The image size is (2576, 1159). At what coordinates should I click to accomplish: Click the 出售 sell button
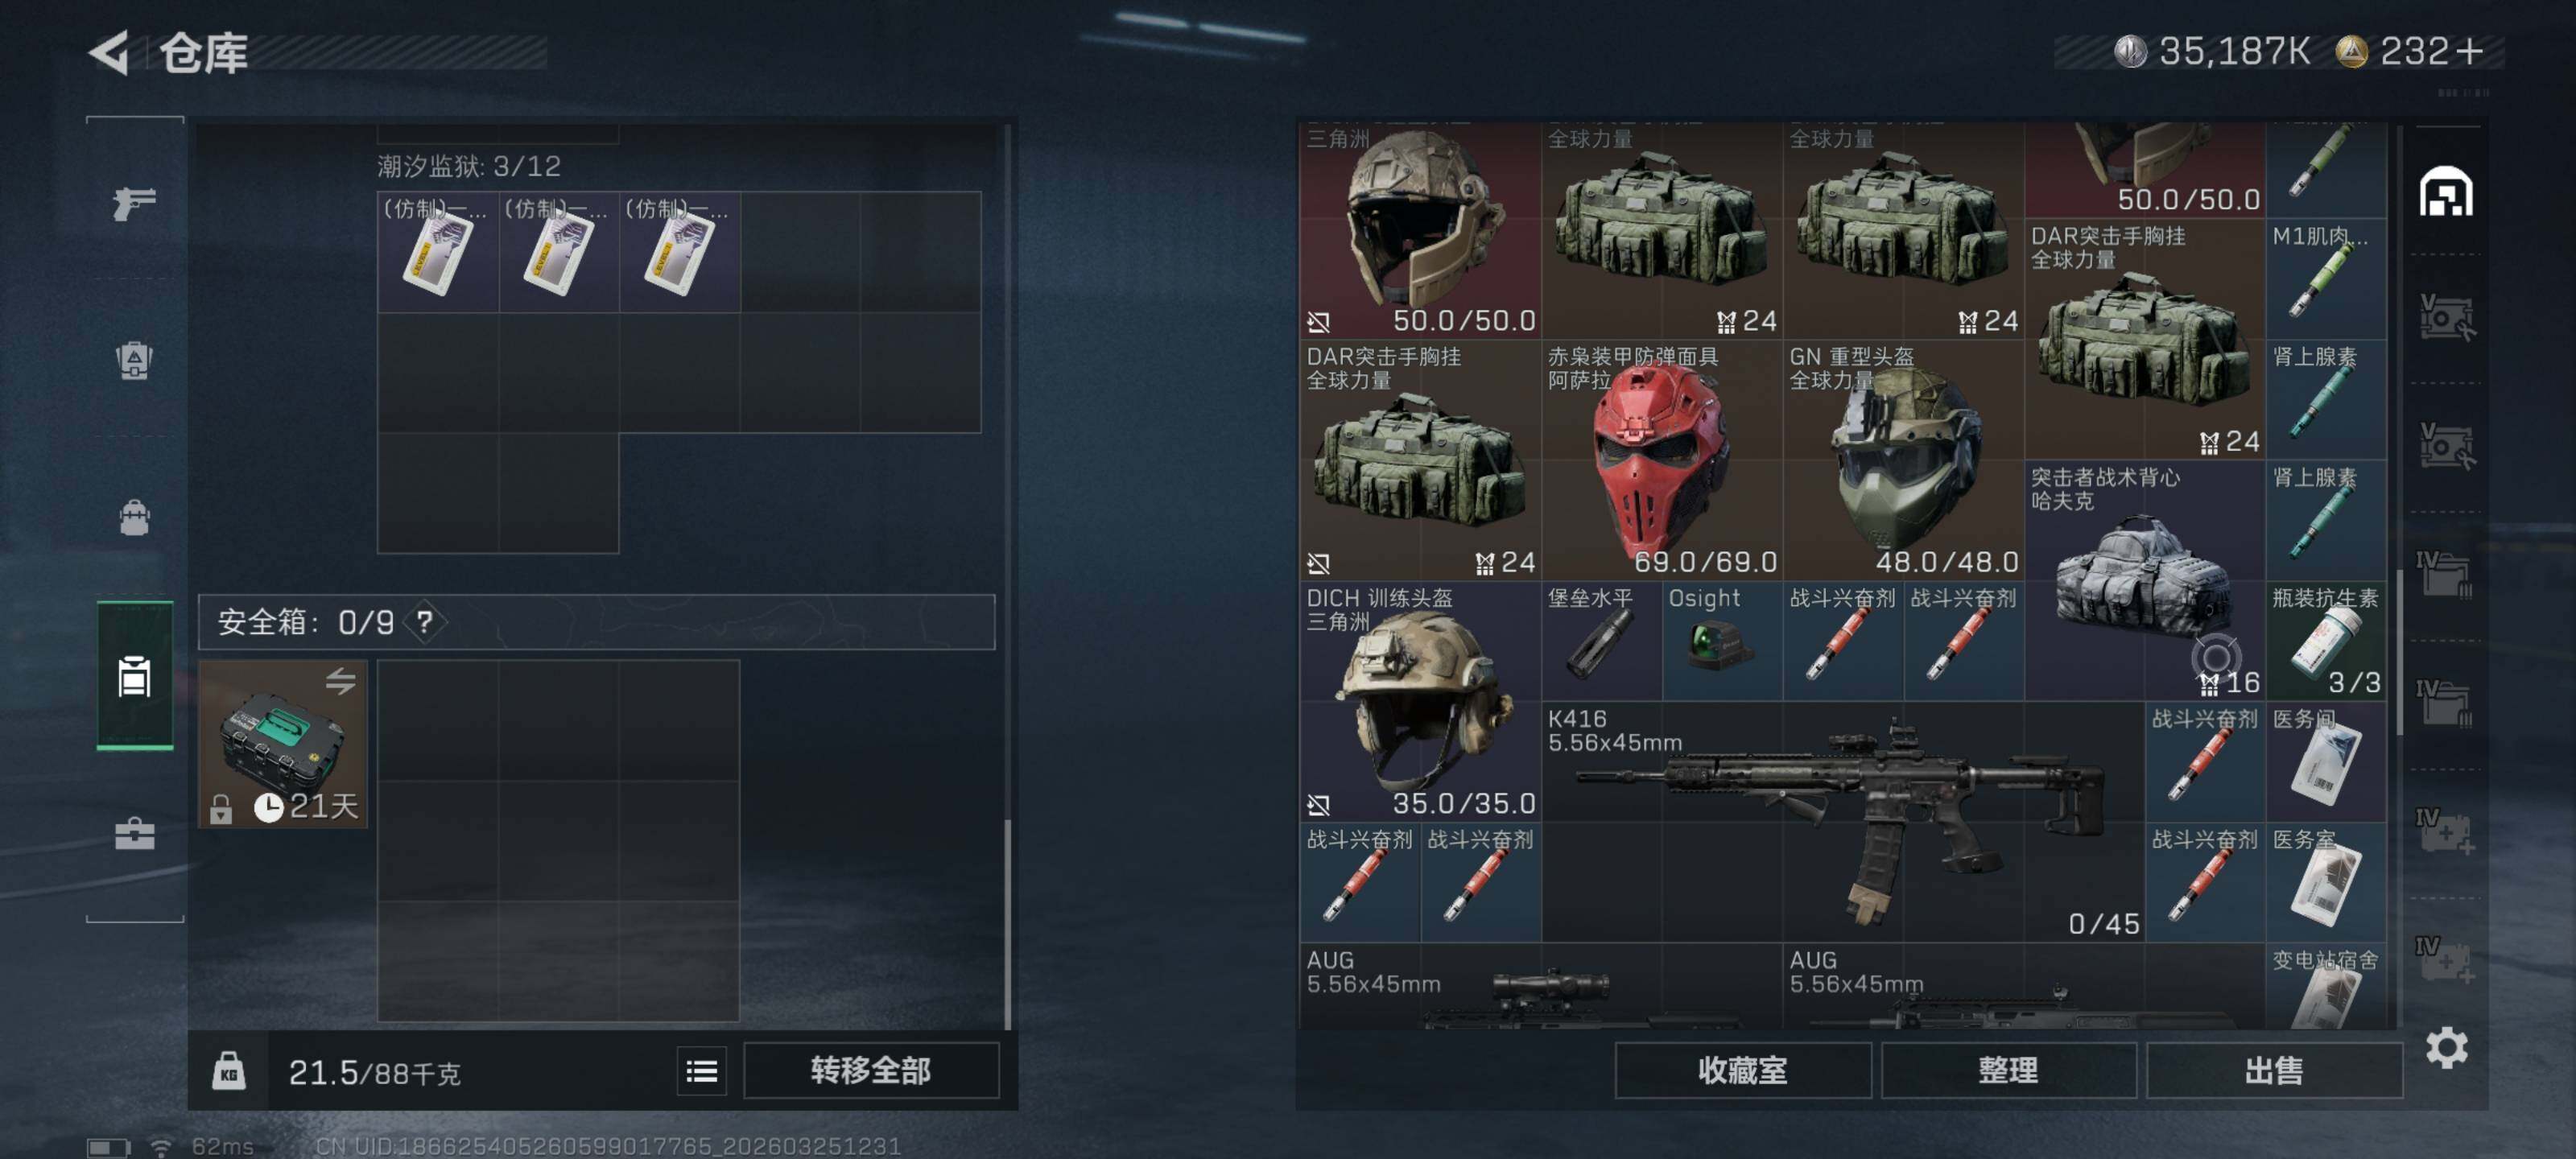pos(2274,1070)
